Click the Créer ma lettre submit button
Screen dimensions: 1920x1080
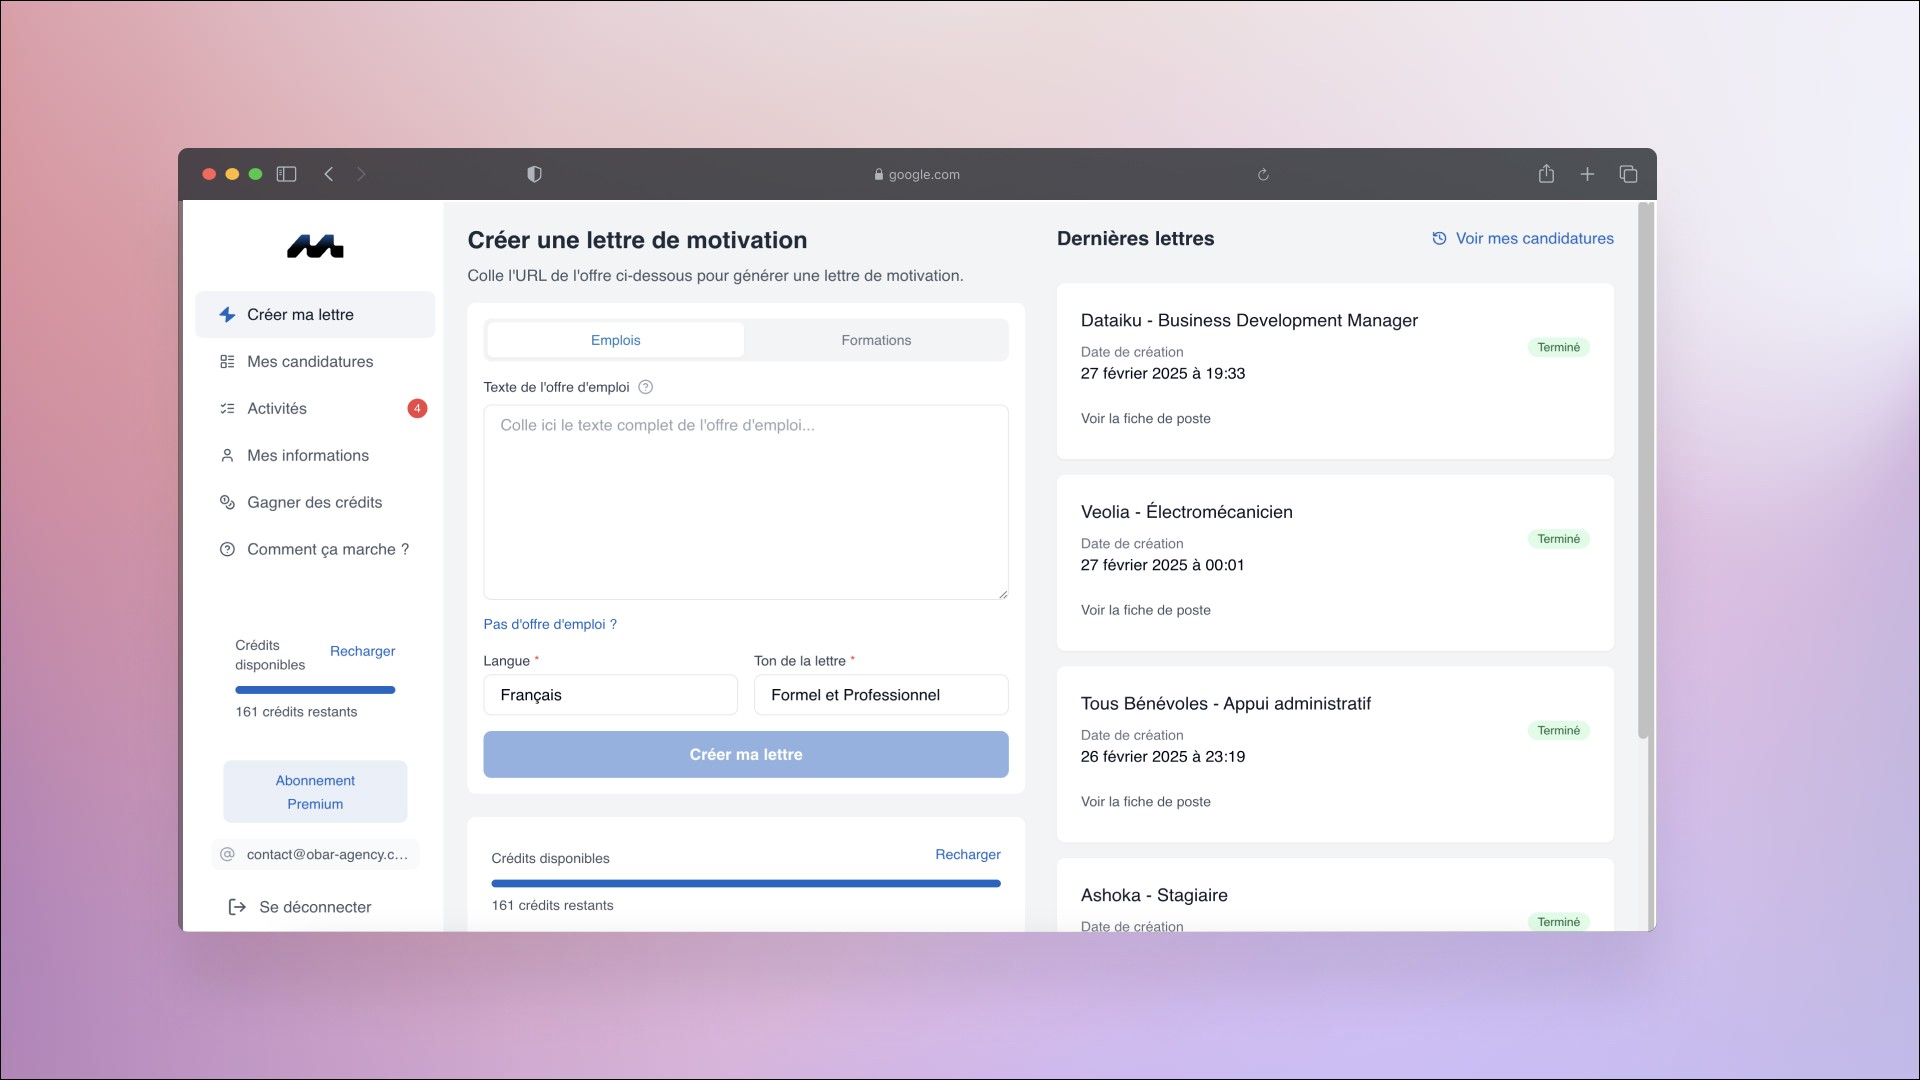pyautogui.click(x=746, y=754)
